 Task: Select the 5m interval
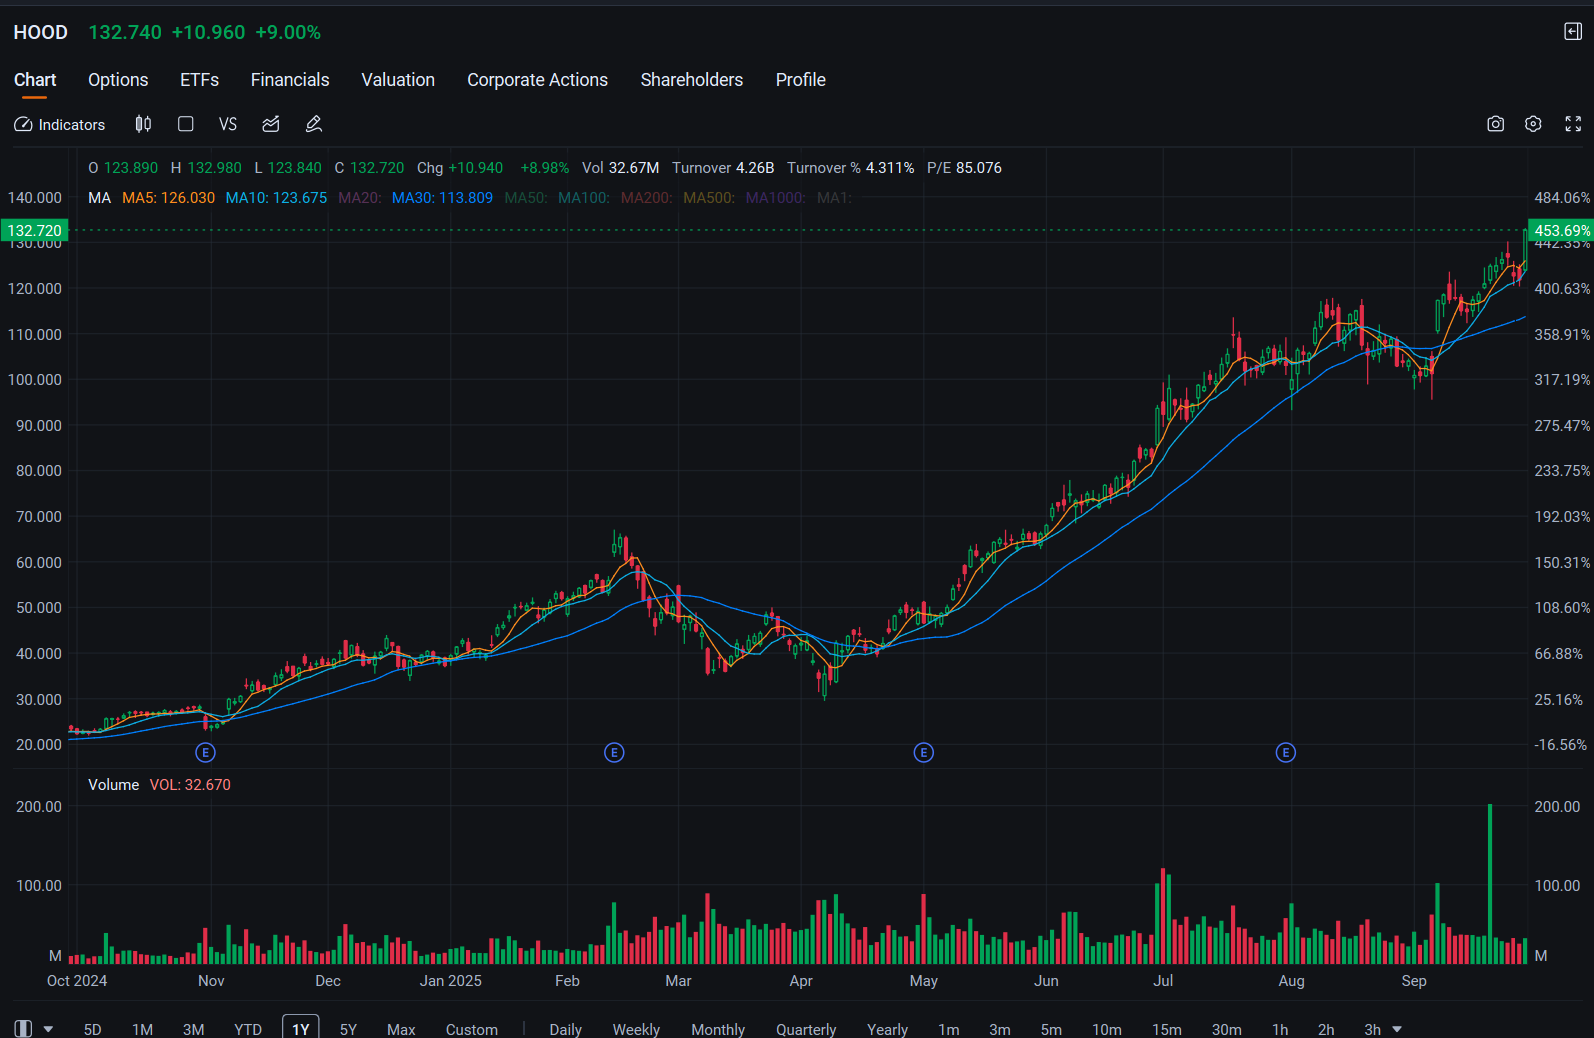point(1051,1029)
